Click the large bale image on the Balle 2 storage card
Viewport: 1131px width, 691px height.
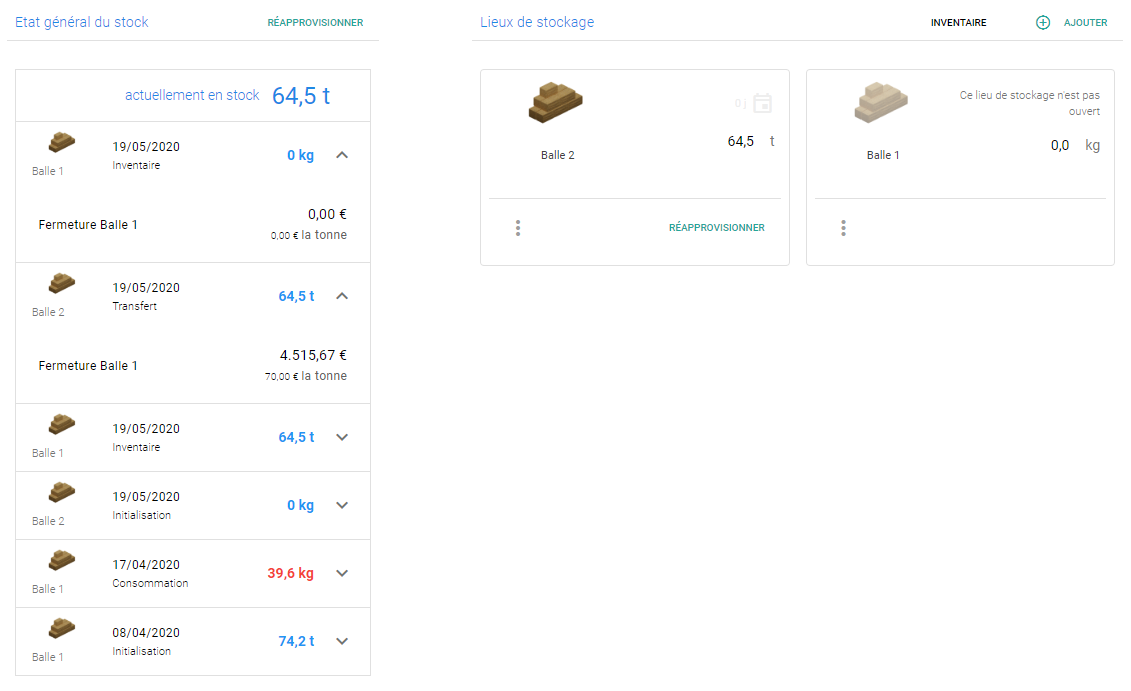click(x=555, y=102)
